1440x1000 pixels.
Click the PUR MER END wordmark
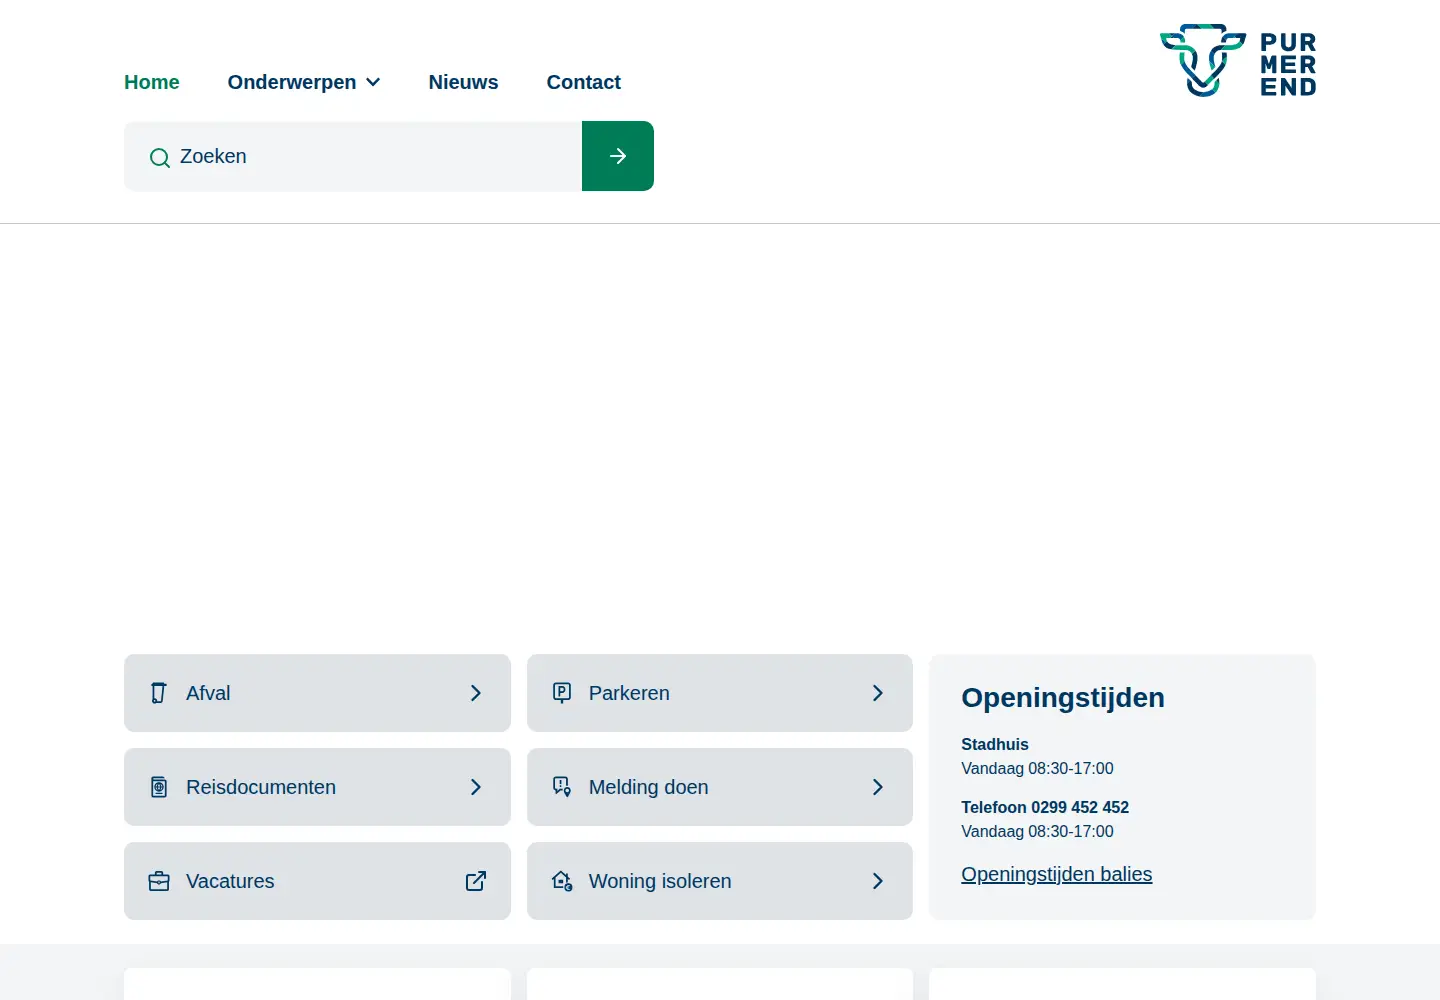(1288, 65)
